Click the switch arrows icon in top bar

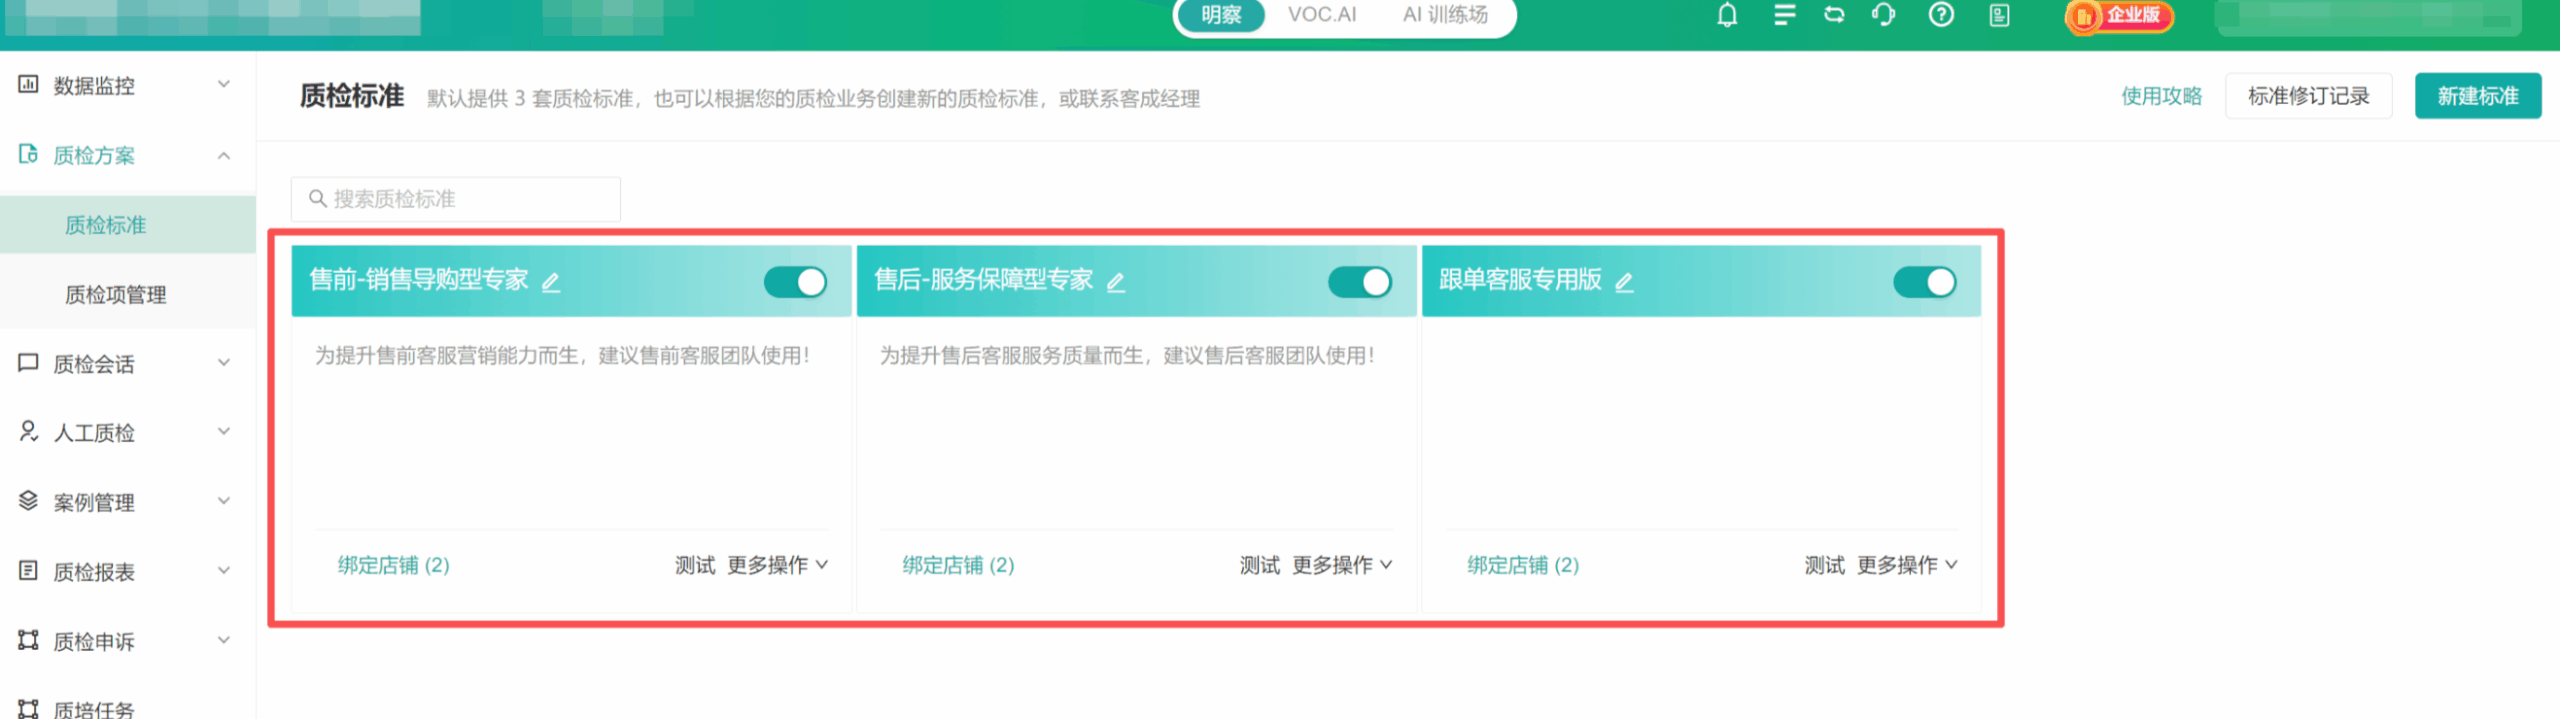1834,15
